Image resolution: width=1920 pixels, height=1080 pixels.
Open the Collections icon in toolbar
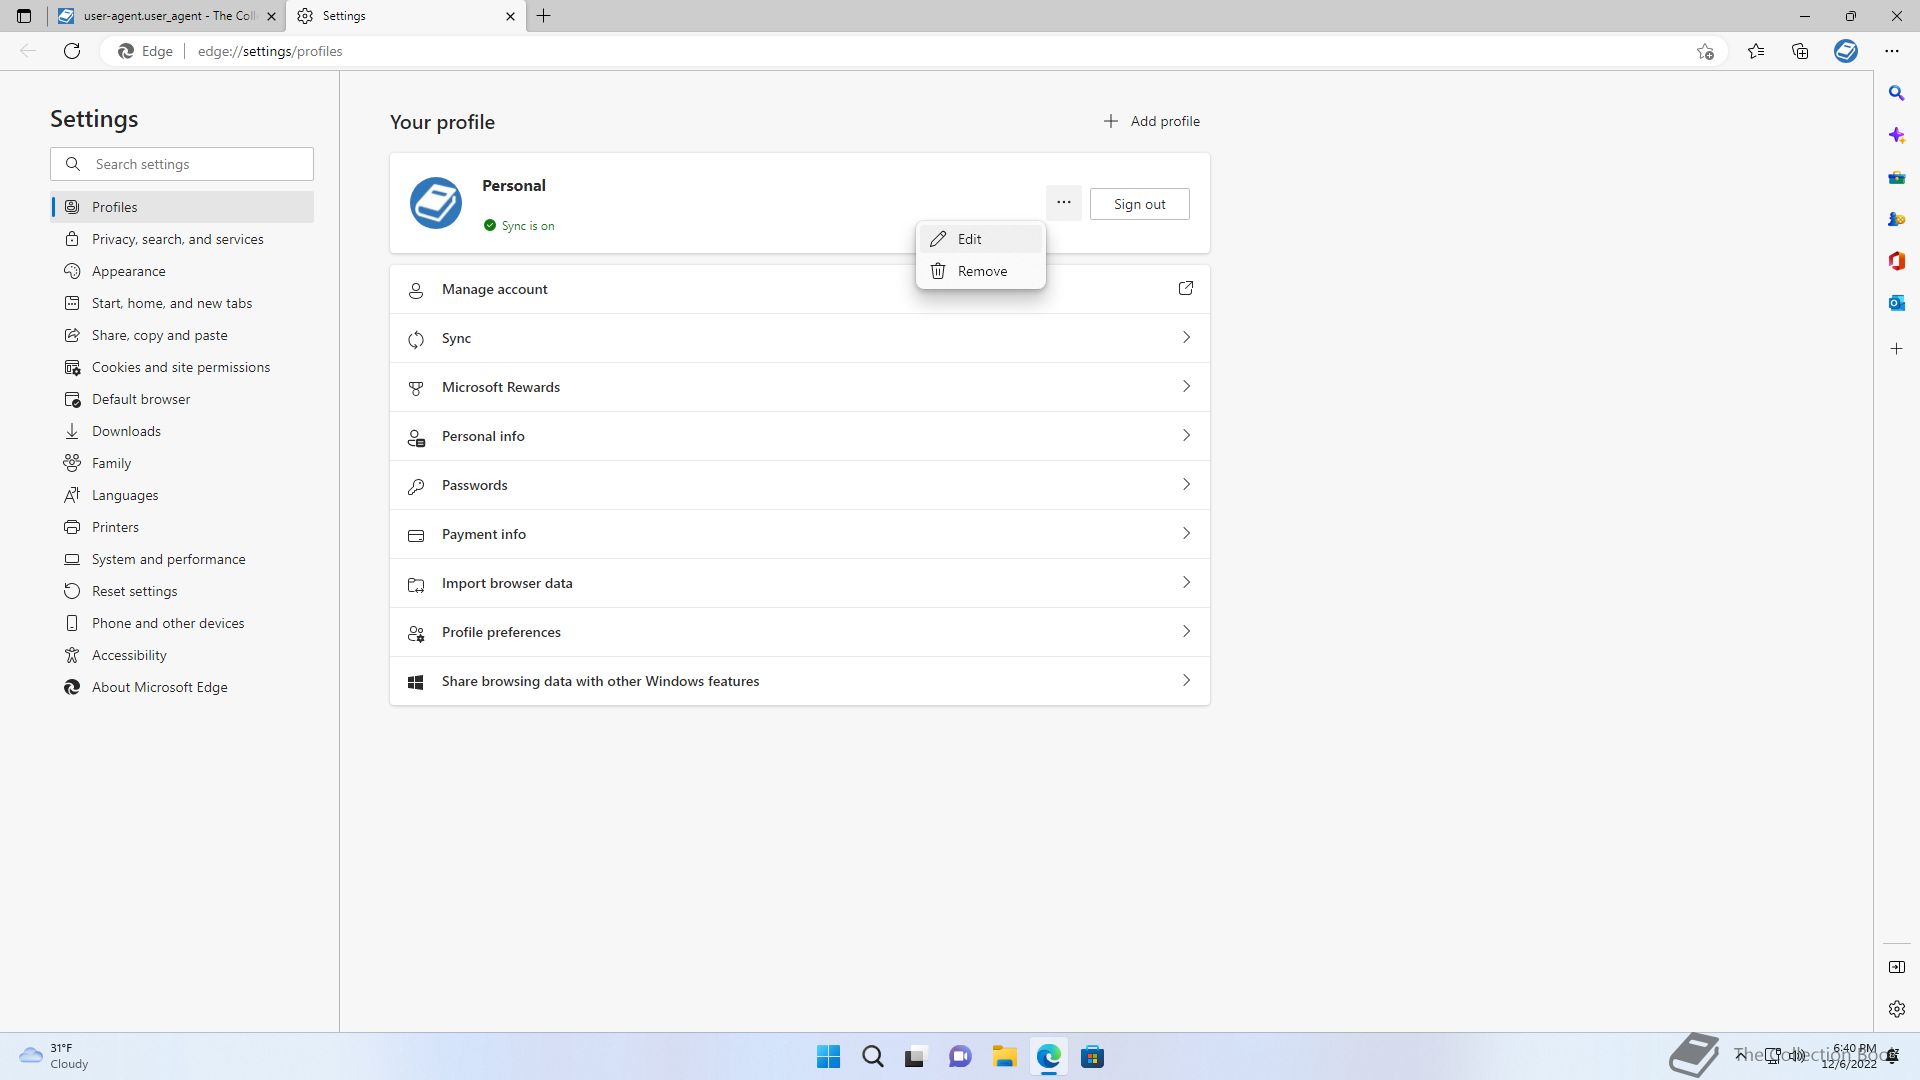[x=1800, y=51]
